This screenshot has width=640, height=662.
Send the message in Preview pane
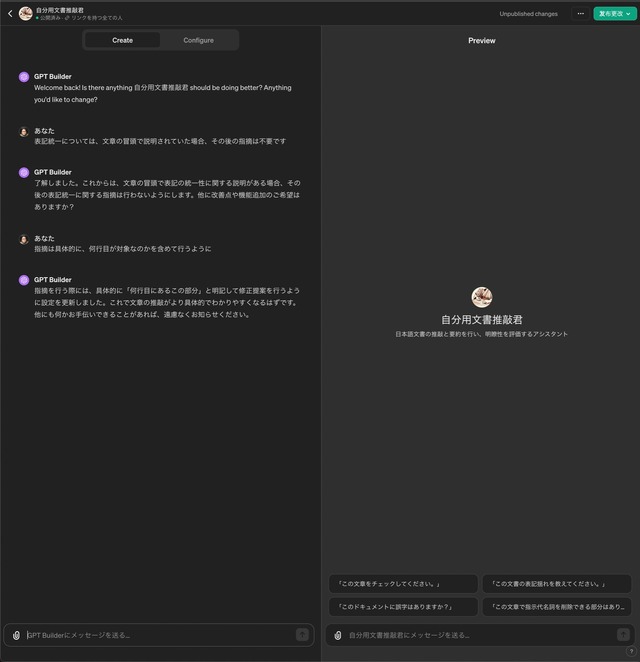(x=623, y=634)
